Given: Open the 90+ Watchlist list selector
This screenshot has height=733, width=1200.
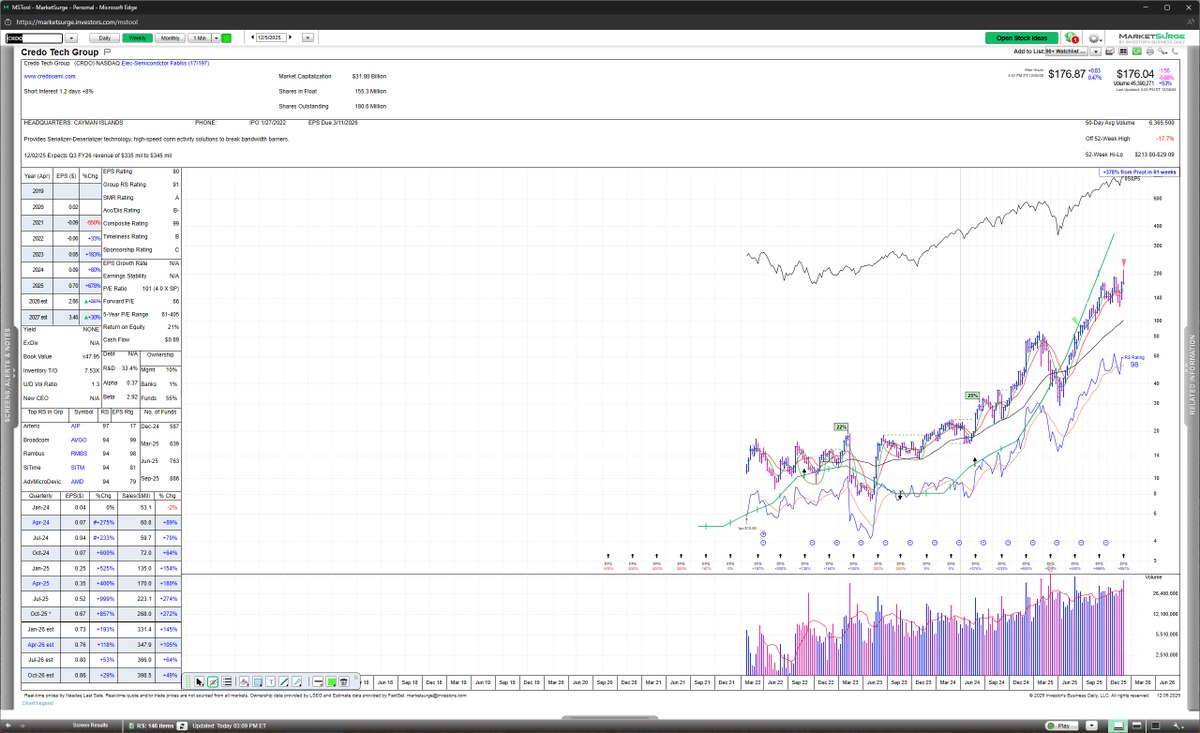Looking at the screenshot, I should tap(1066, 51).
